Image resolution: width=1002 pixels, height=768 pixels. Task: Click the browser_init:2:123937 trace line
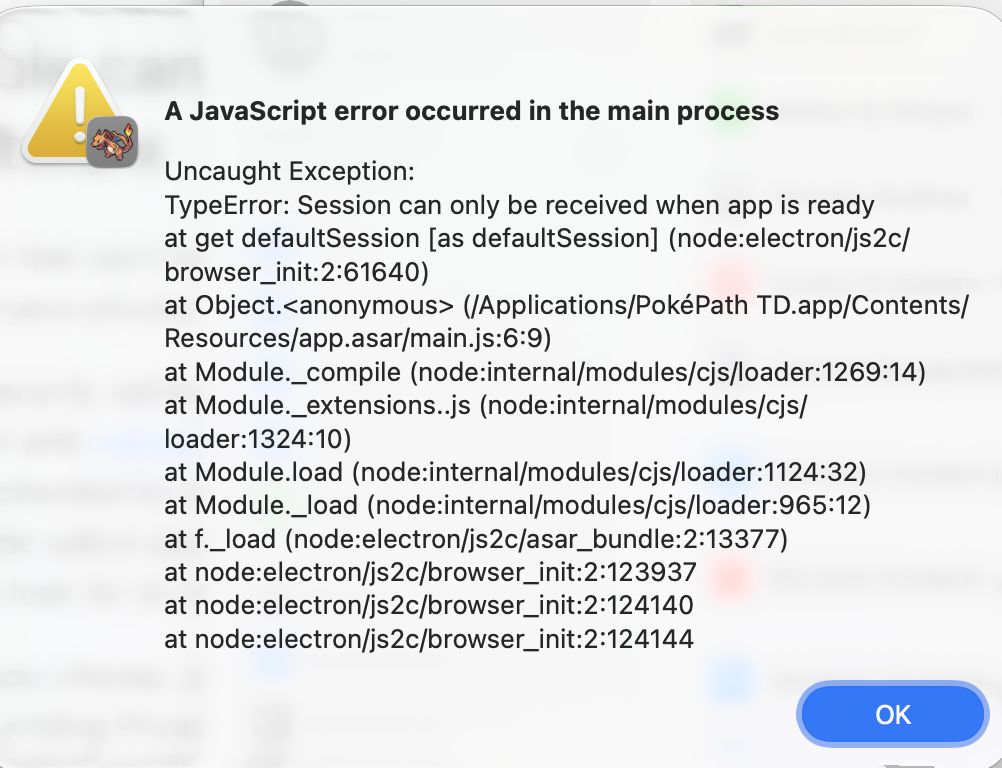429,573
